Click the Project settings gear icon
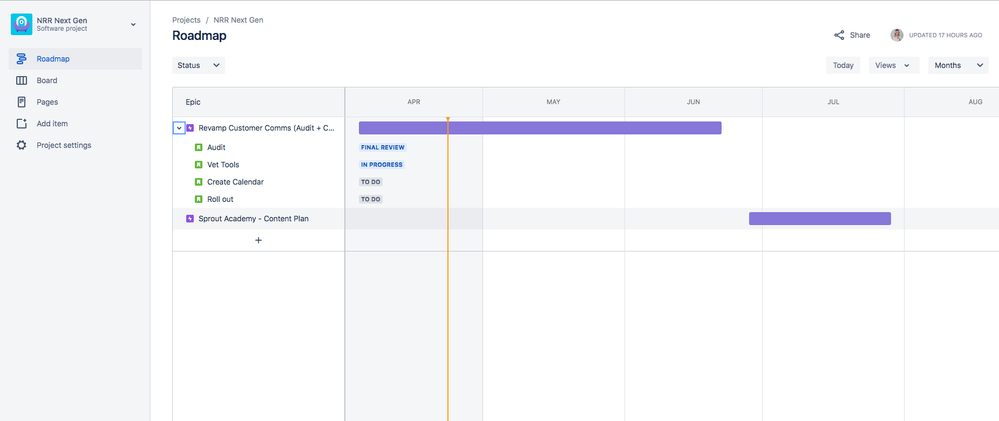999x421 pixels. coord(21,145)
